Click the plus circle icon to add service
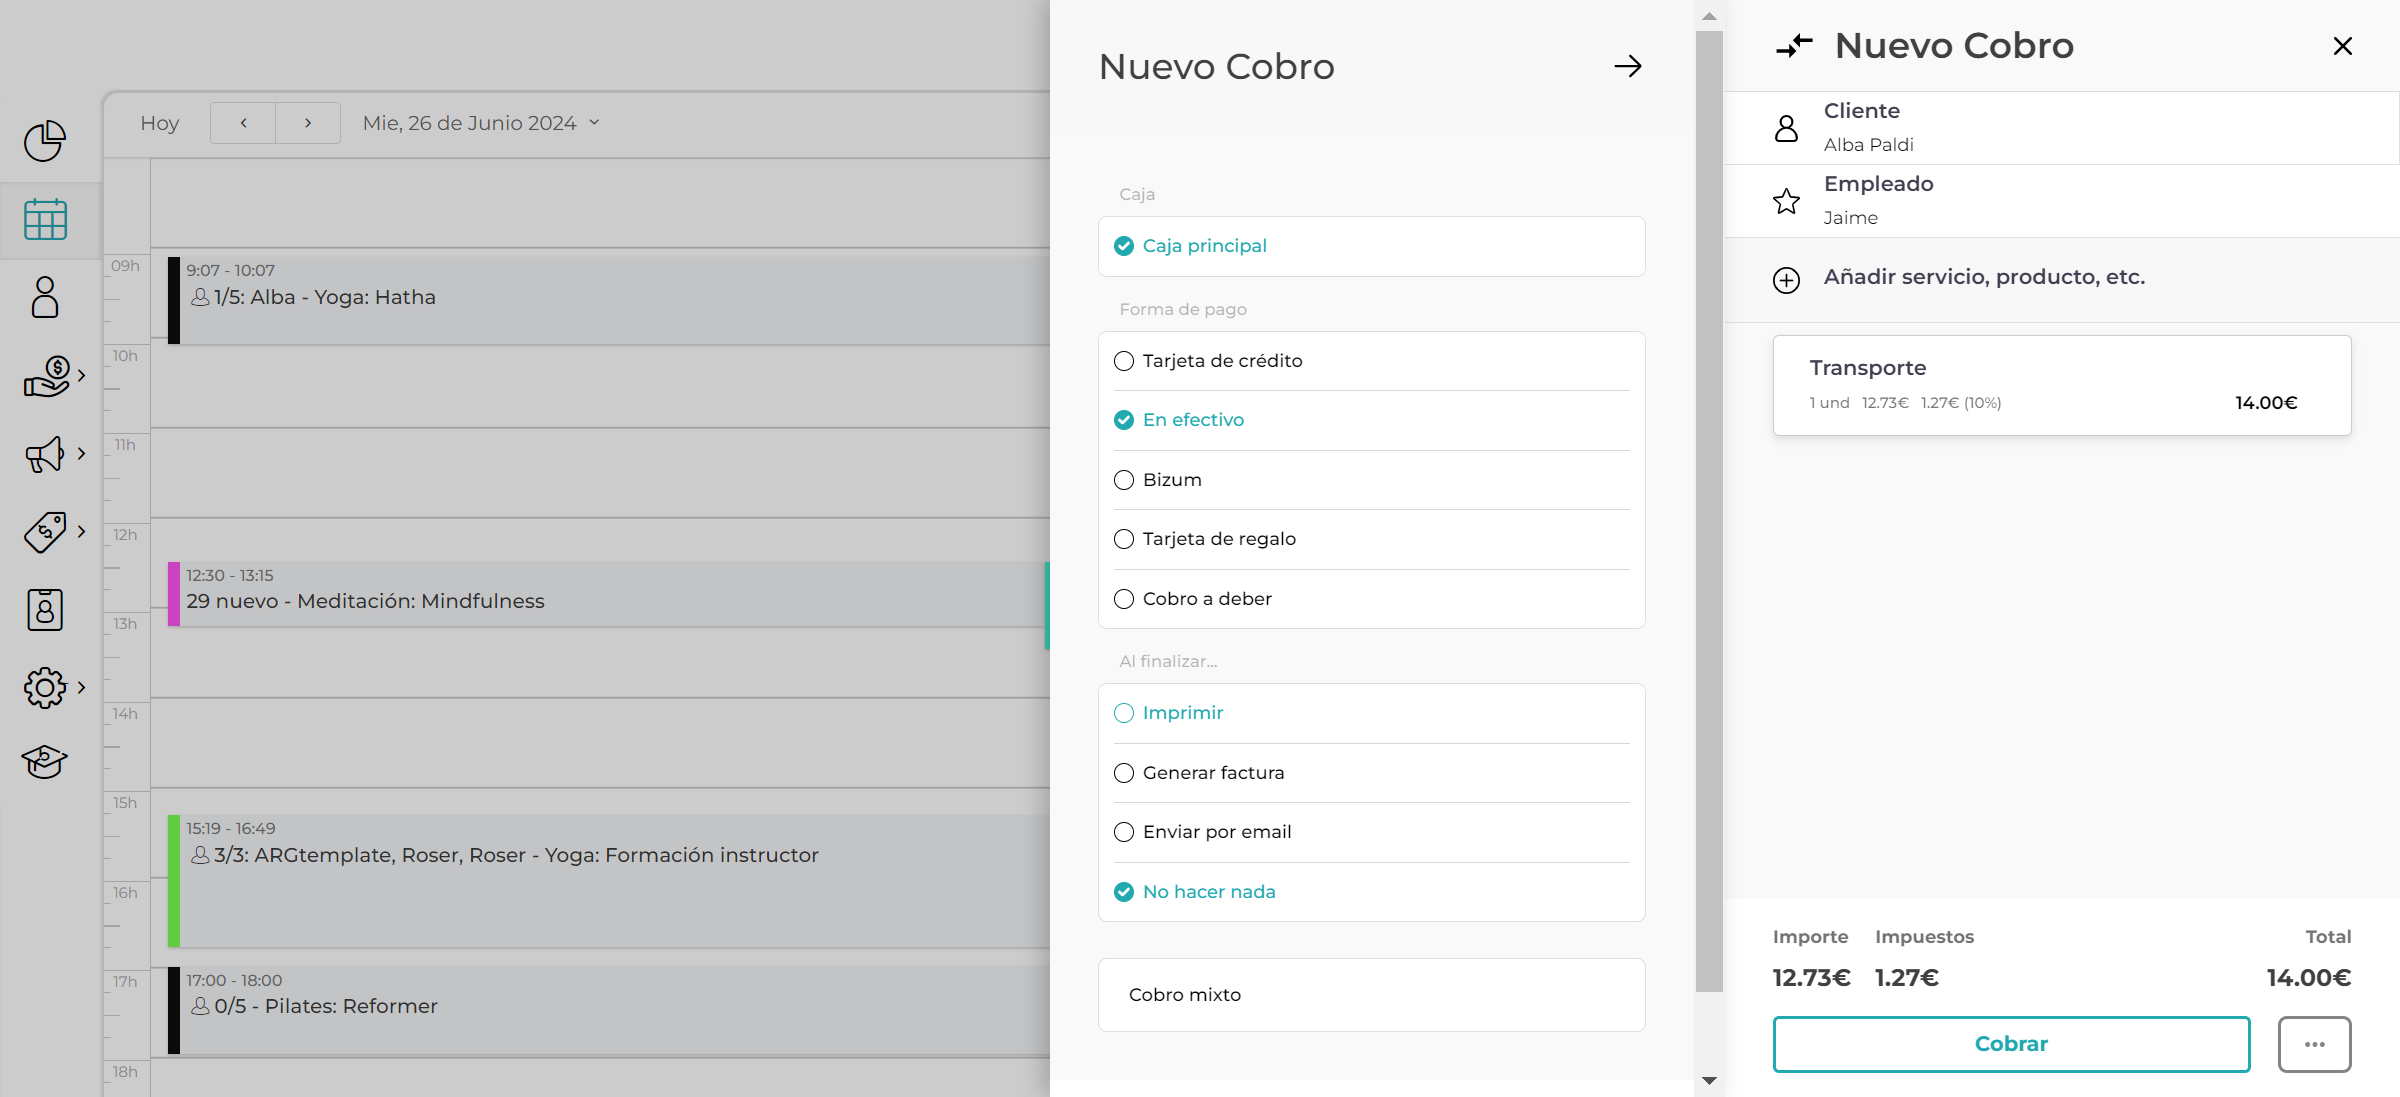2400x1097 pixels. coord(1786,280)
